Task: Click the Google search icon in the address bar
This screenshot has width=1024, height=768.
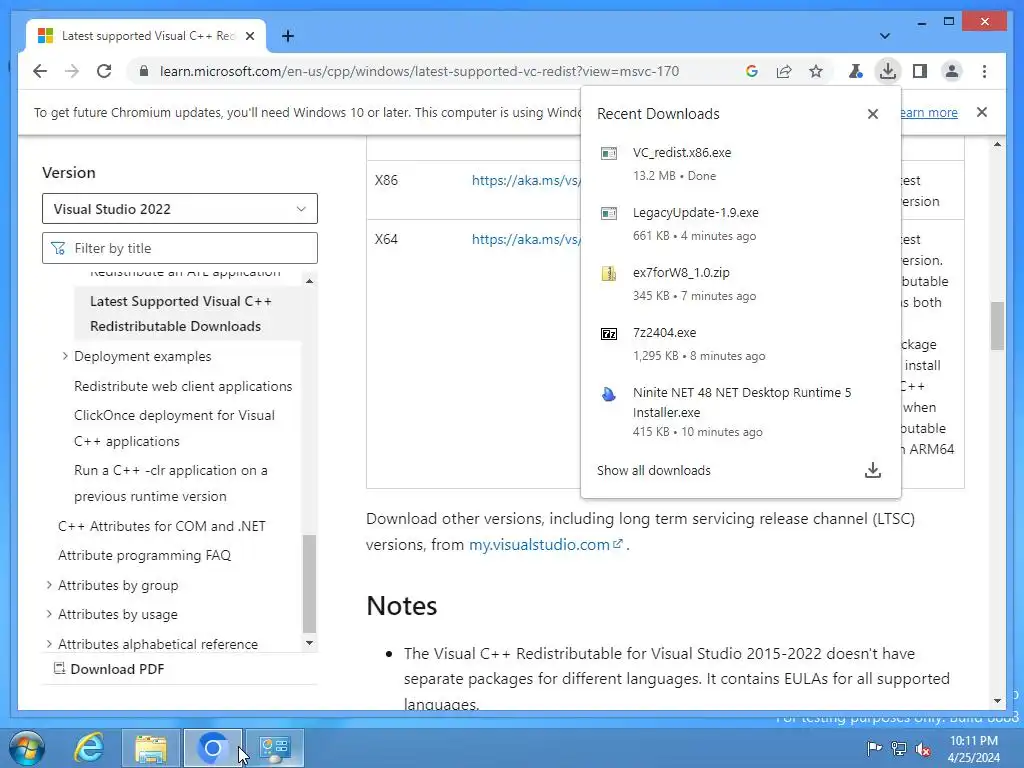Action: 752,71
